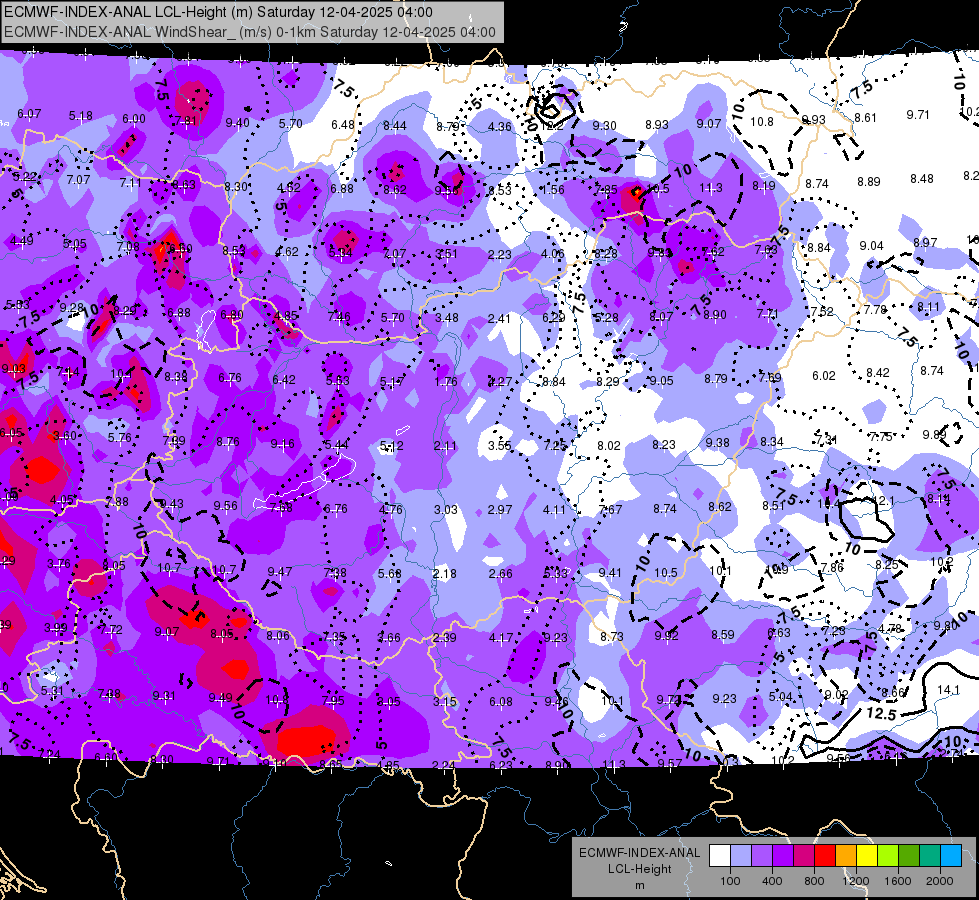Select the red legend swatch

coord(825,856)
